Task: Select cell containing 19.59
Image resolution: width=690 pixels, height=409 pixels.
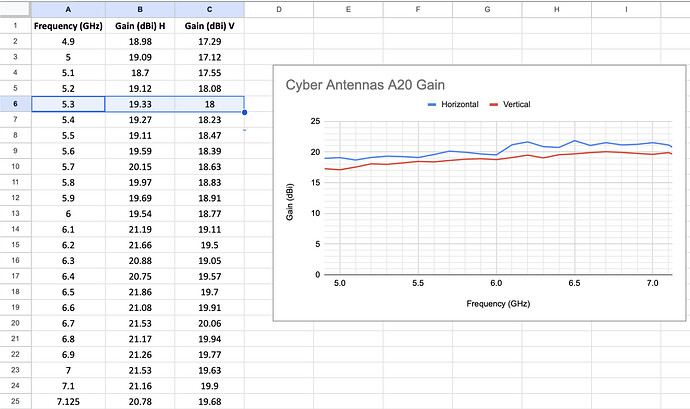Action: point(140,151)
